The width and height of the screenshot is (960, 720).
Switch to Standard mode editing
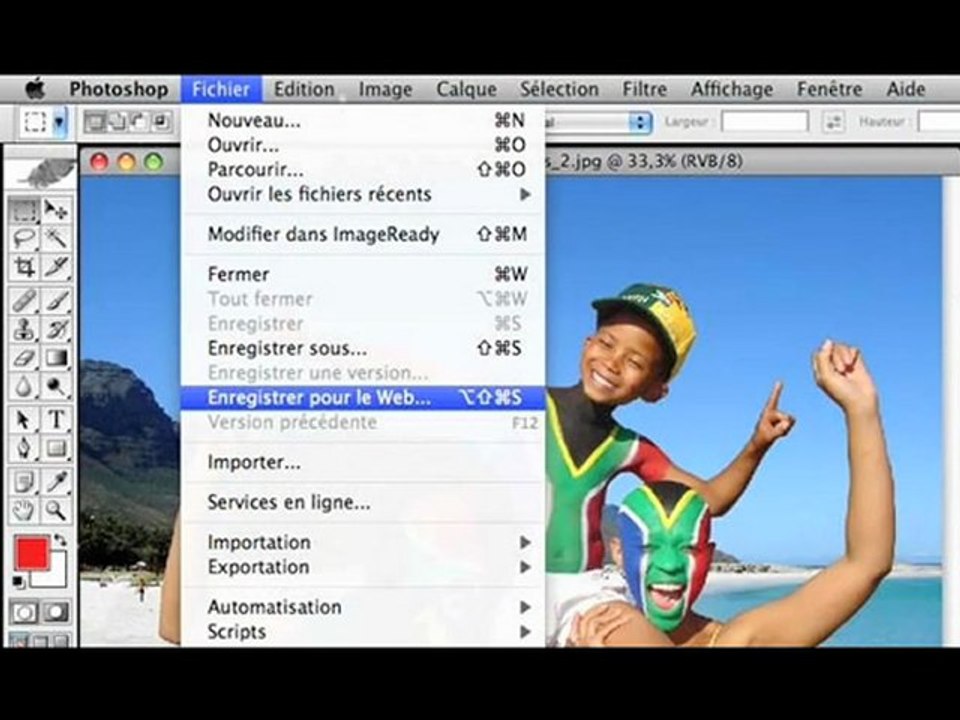click(24, 612)
